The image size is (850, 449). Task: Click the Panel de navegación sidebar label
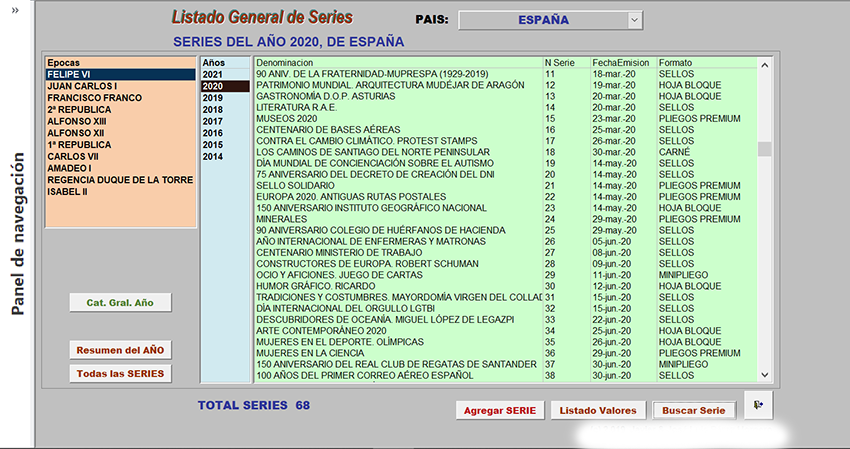(x=17, y=238)
